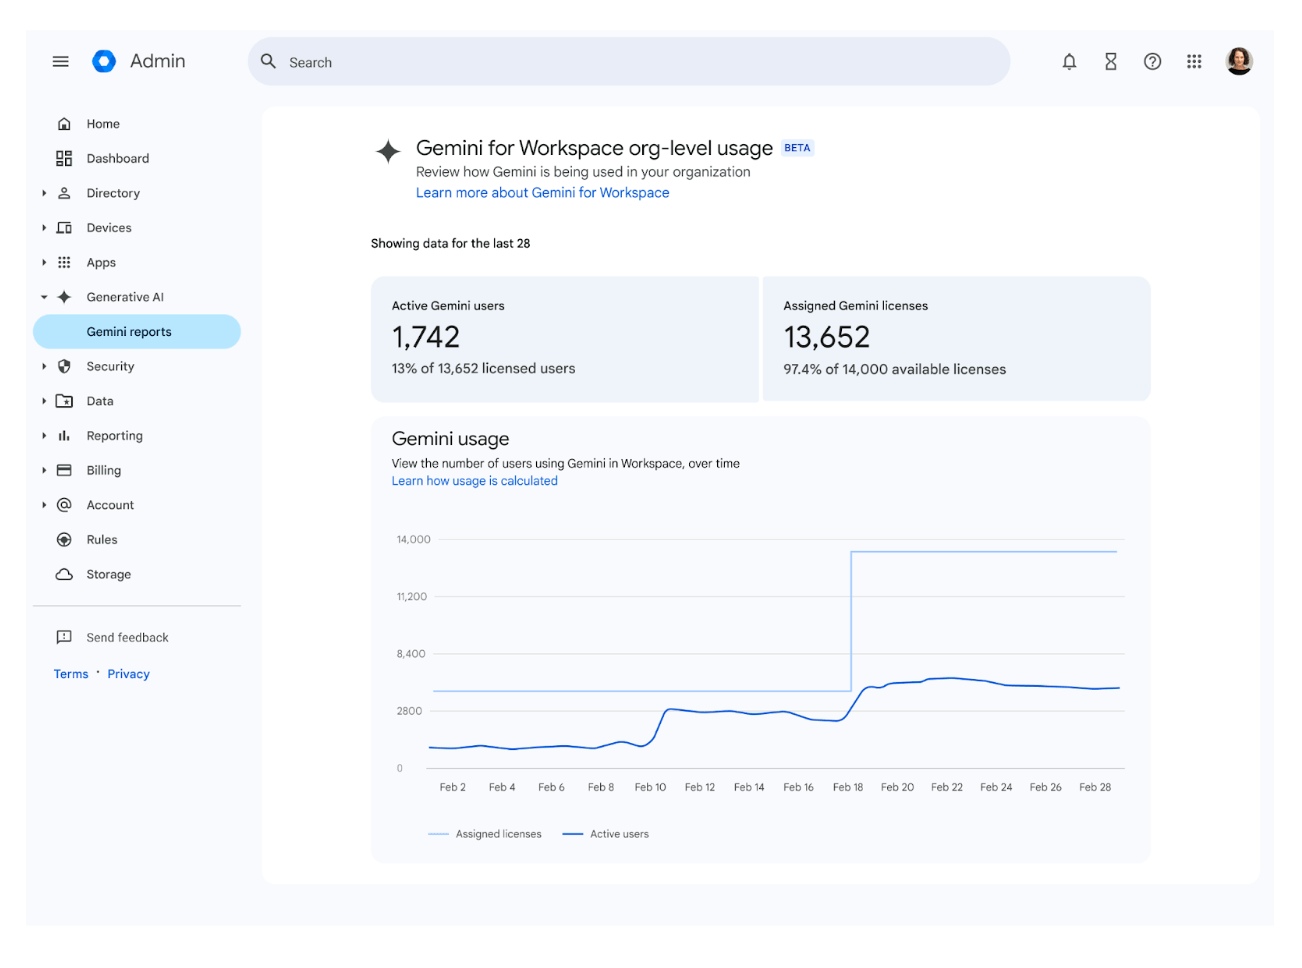This screenshot has height=968, width=1302.
Task: Open Generative AI label in sidebar
Action: pos(125,297)
